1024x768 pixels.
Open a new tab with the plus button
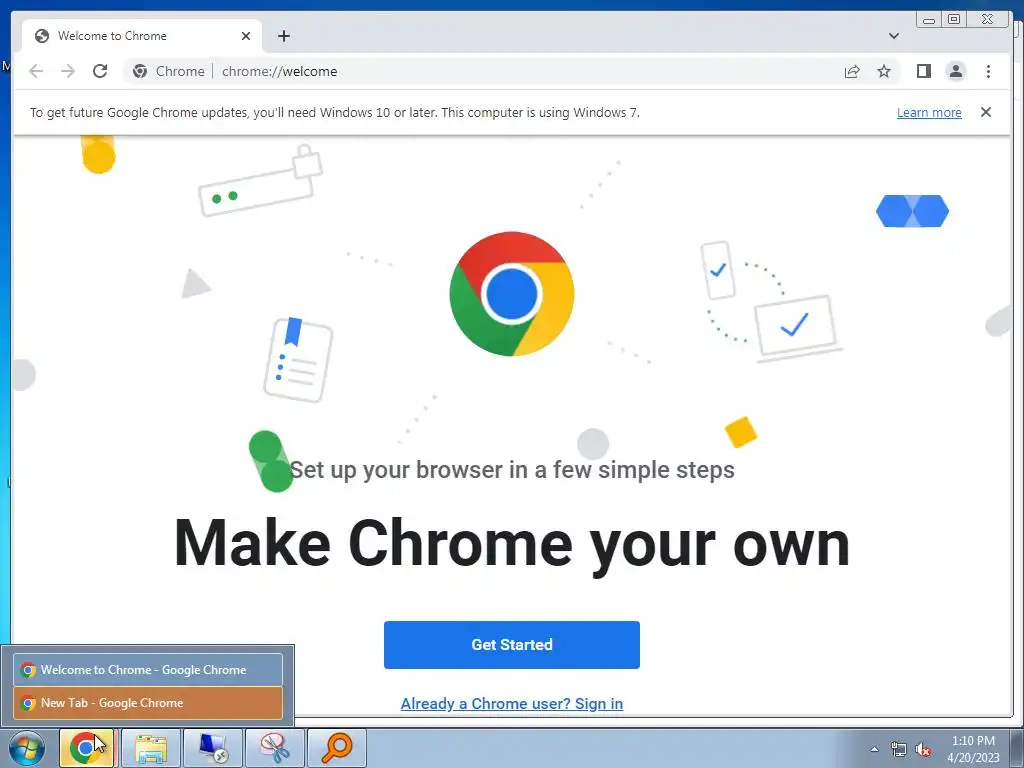[283, 36]
